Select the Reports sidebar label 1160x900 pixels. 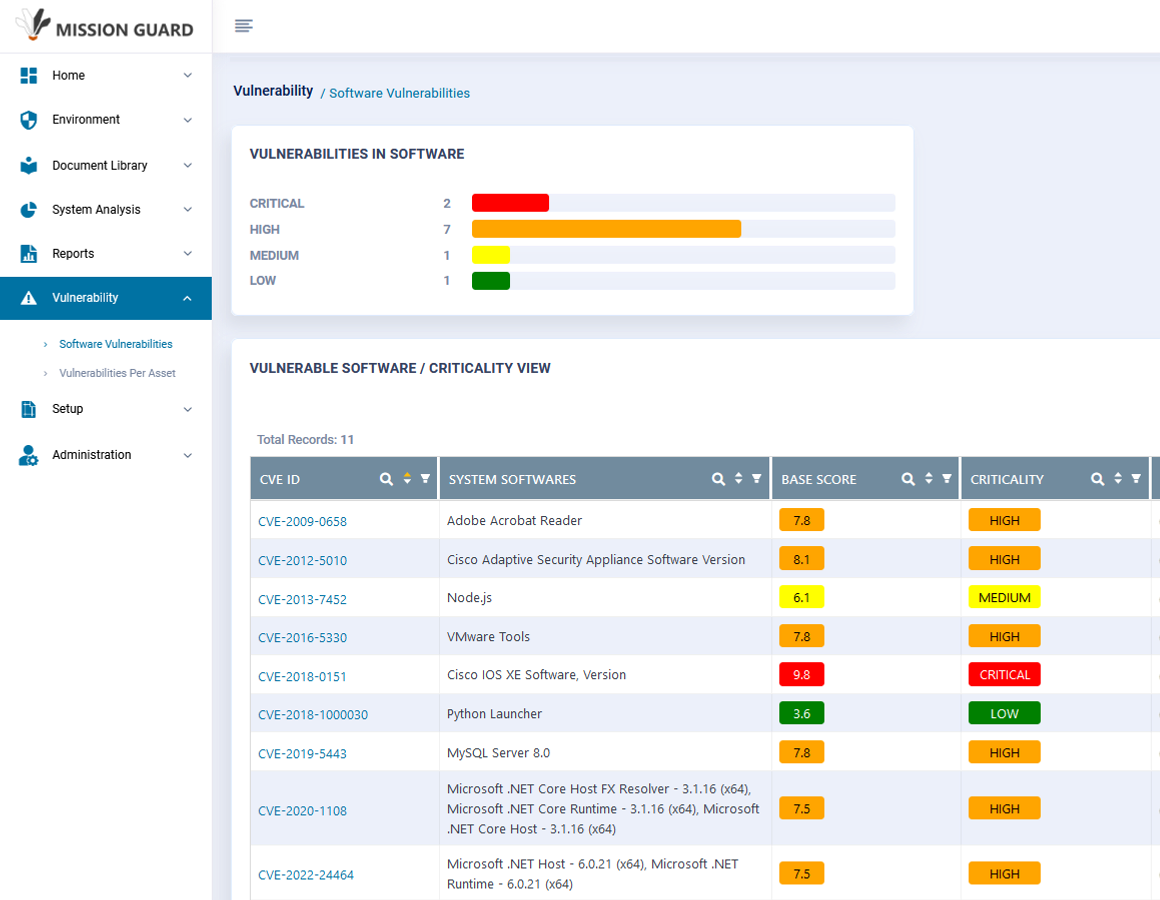tap(73, 254)
